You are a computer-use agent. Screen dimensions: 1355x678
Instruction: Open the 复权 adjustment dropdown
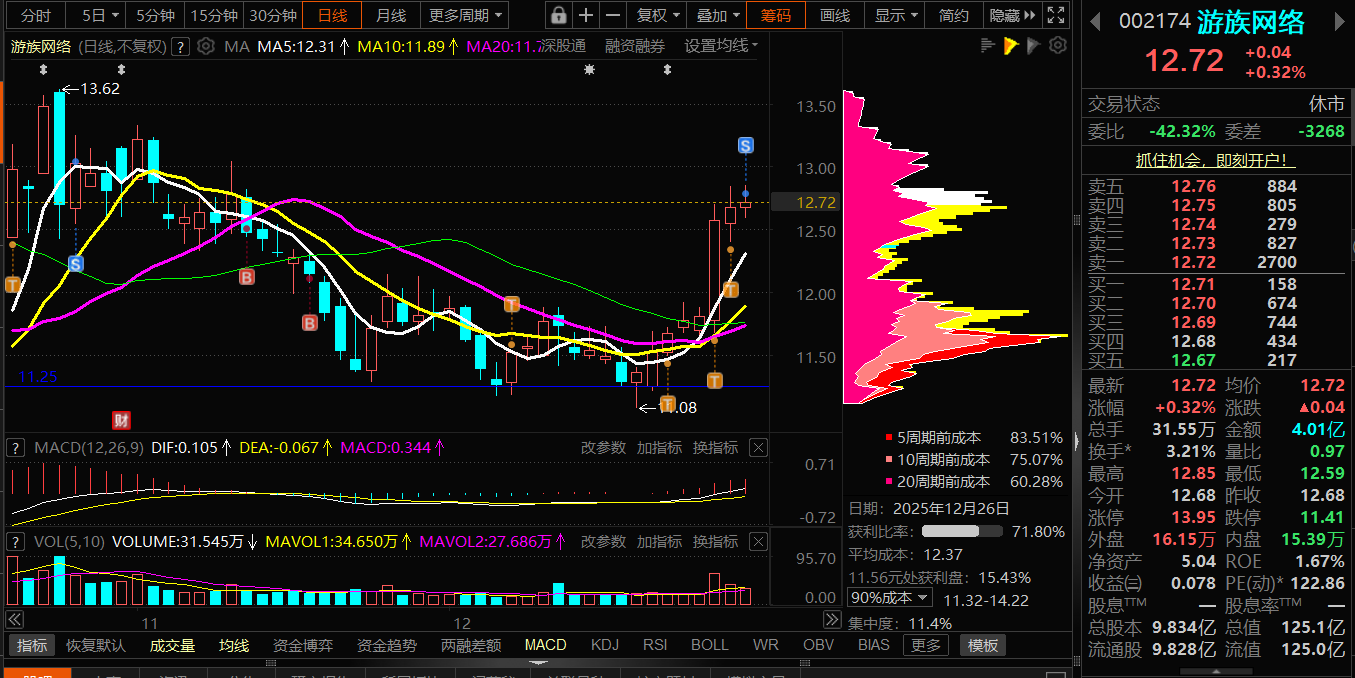click(x=659, y=15)
